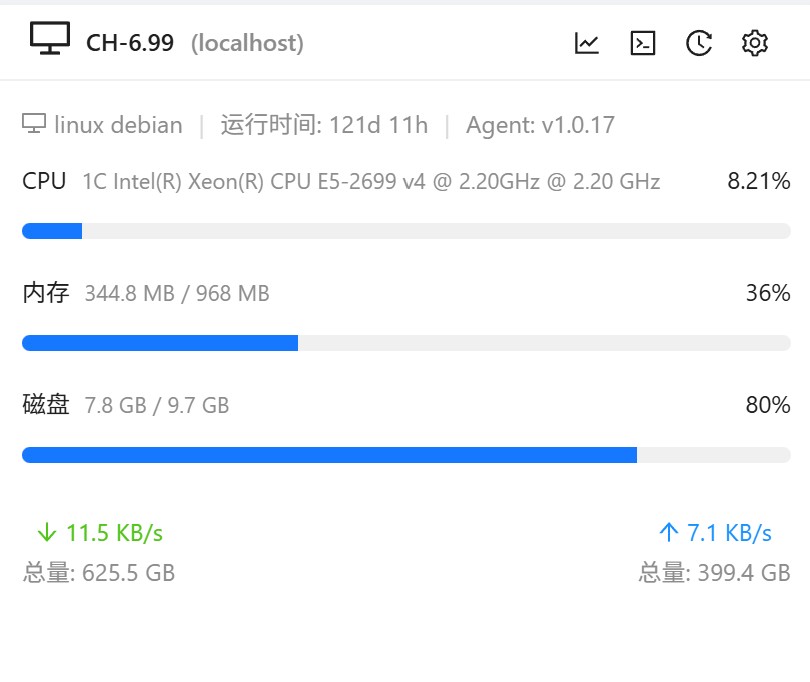Click the CPU usage progress bar

406,231
